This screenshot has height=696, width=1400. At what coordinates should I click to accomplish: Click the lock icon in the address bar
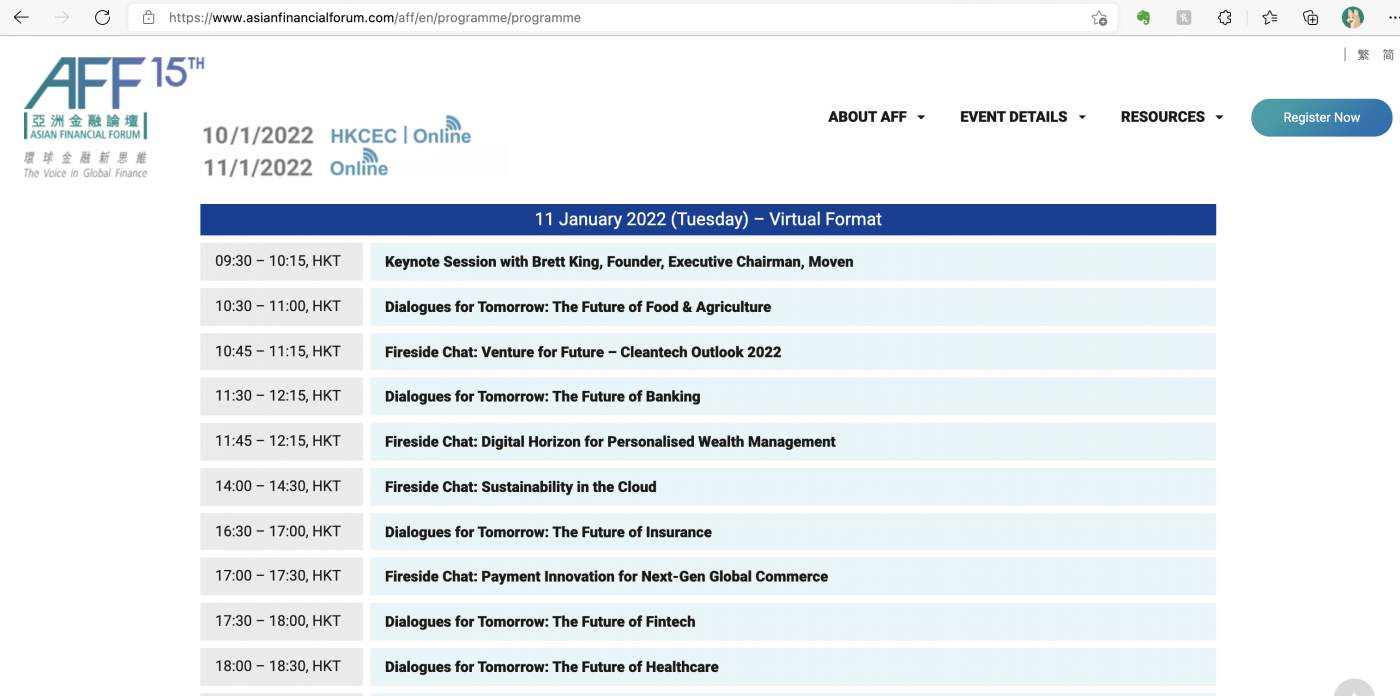point(148,17)
